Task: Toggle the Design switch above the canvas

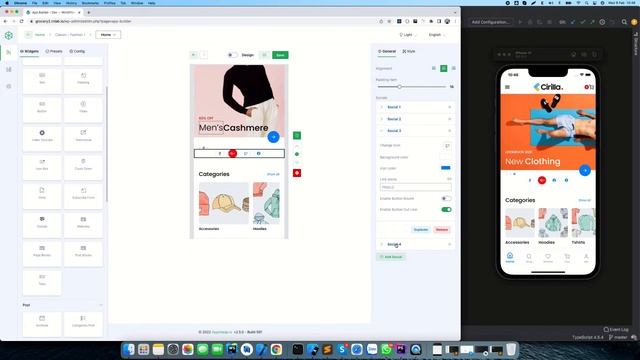Action: coord(233,55)
